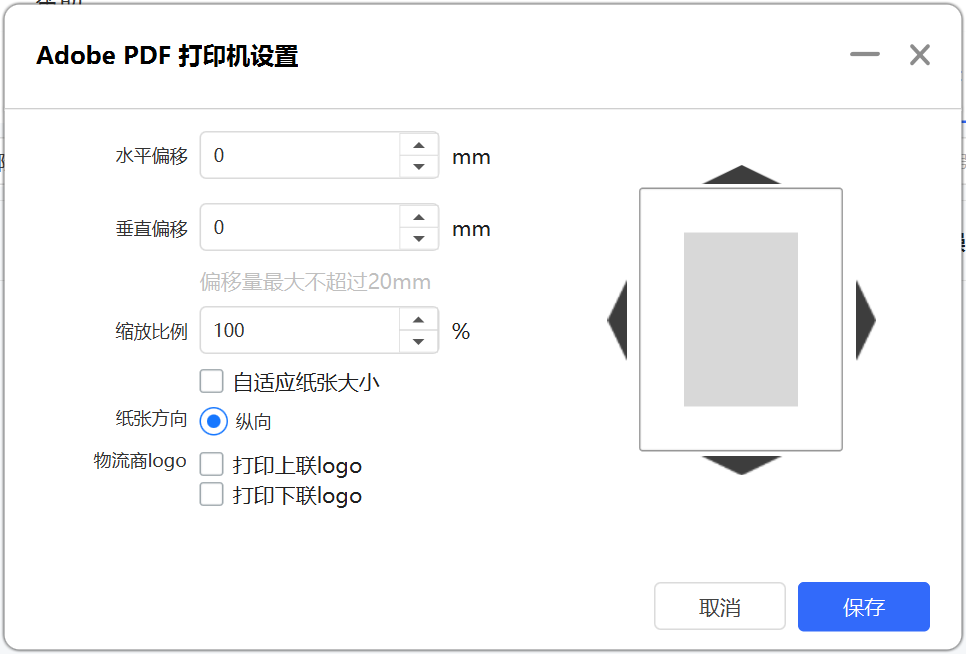Screen dimensions: 966x654
Task: Enable the 自适应纸张大小 checkbox
Action: coord(211,381)
